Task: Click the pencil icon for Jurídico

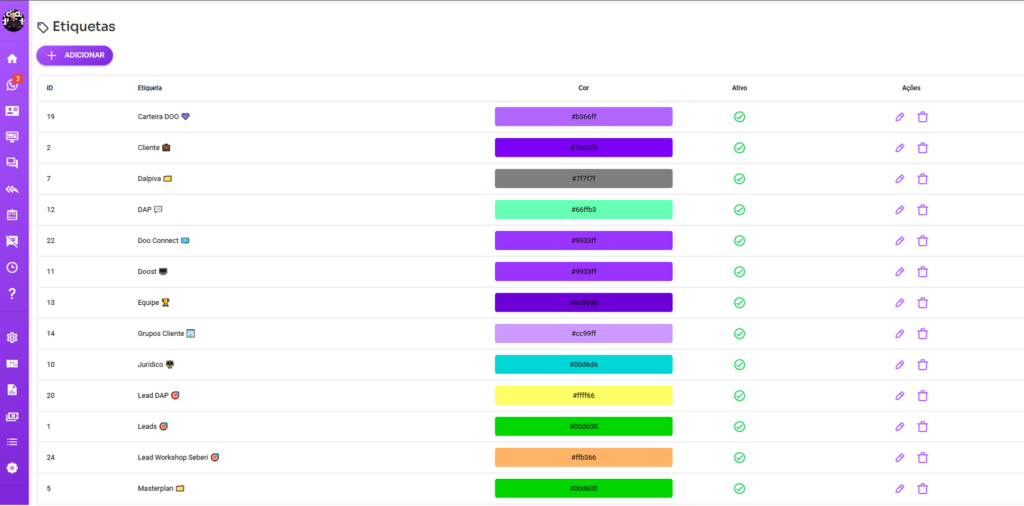Action: click(x=899, y=365)
